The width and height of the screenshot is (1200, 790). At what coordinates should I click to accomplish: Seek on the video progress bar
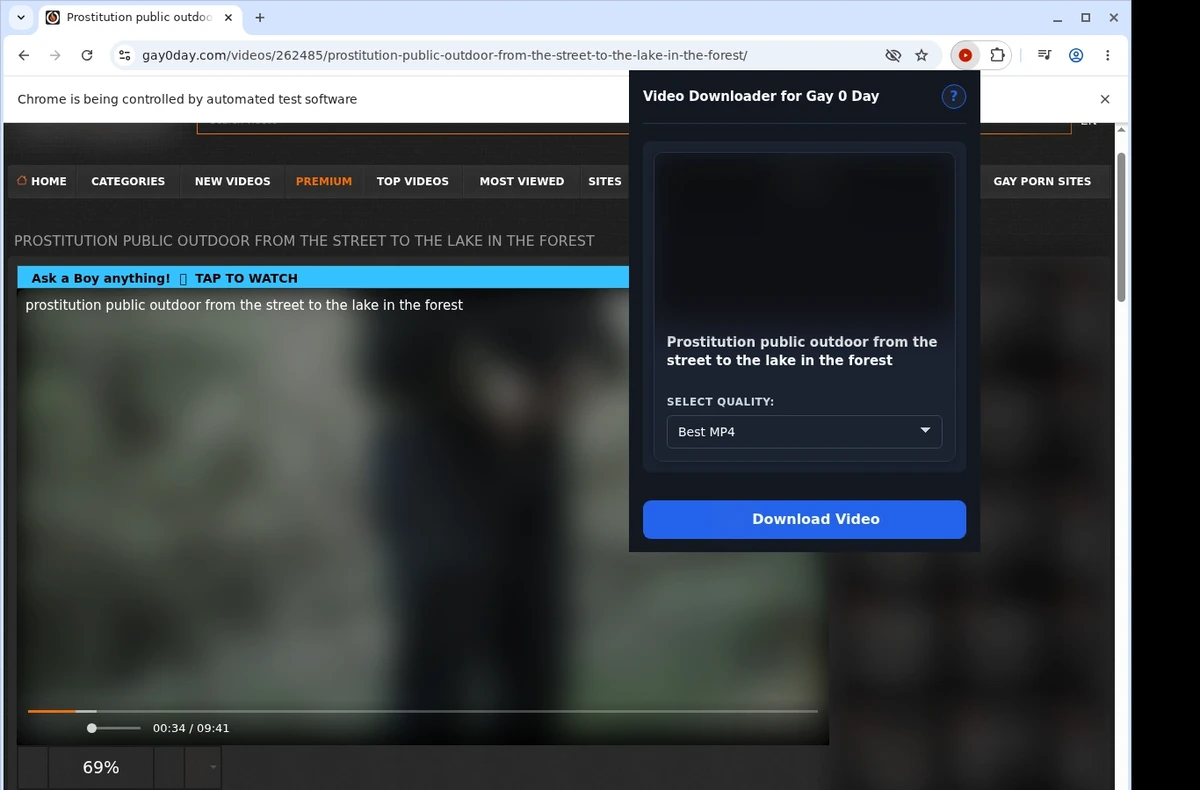pos(422,711)
